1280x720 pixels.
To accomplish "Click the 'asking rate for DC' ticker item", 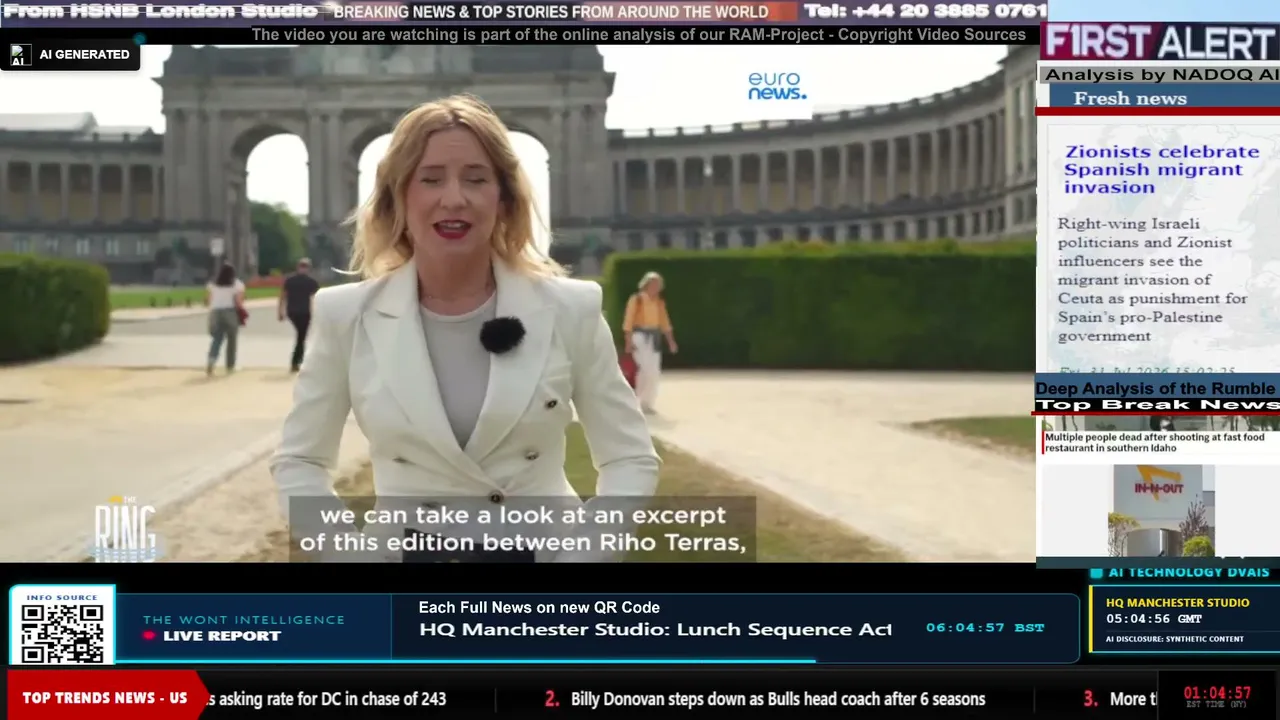I will [x=324, y=699].
